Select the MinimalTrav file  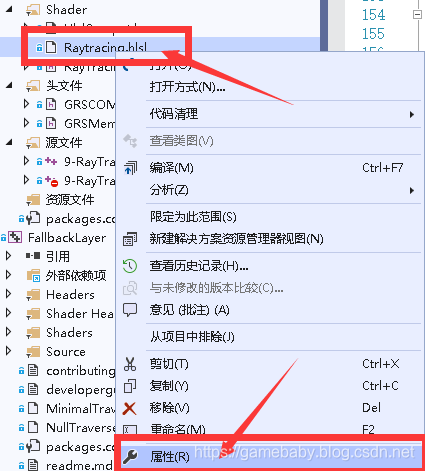tap(81, 408)
